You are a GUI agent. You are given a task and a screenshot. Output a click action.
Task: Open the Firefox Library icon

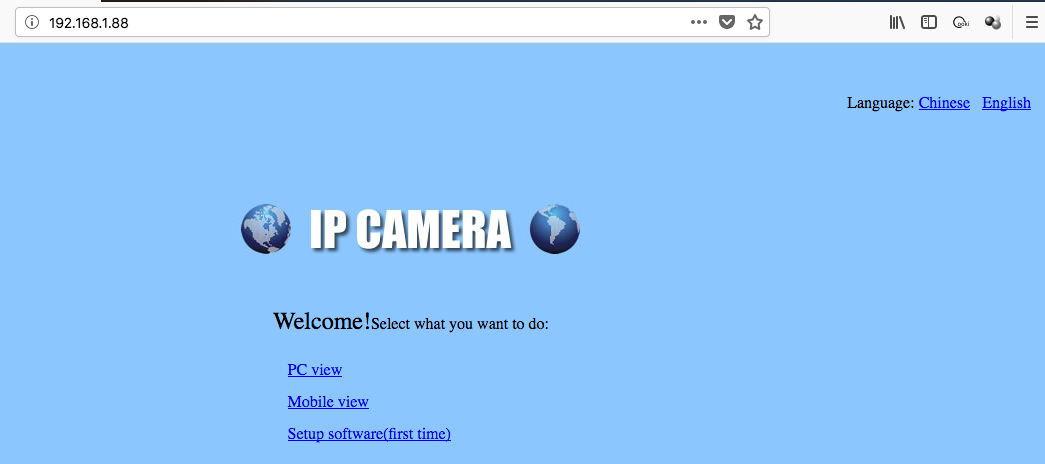[x=897, y=23]
